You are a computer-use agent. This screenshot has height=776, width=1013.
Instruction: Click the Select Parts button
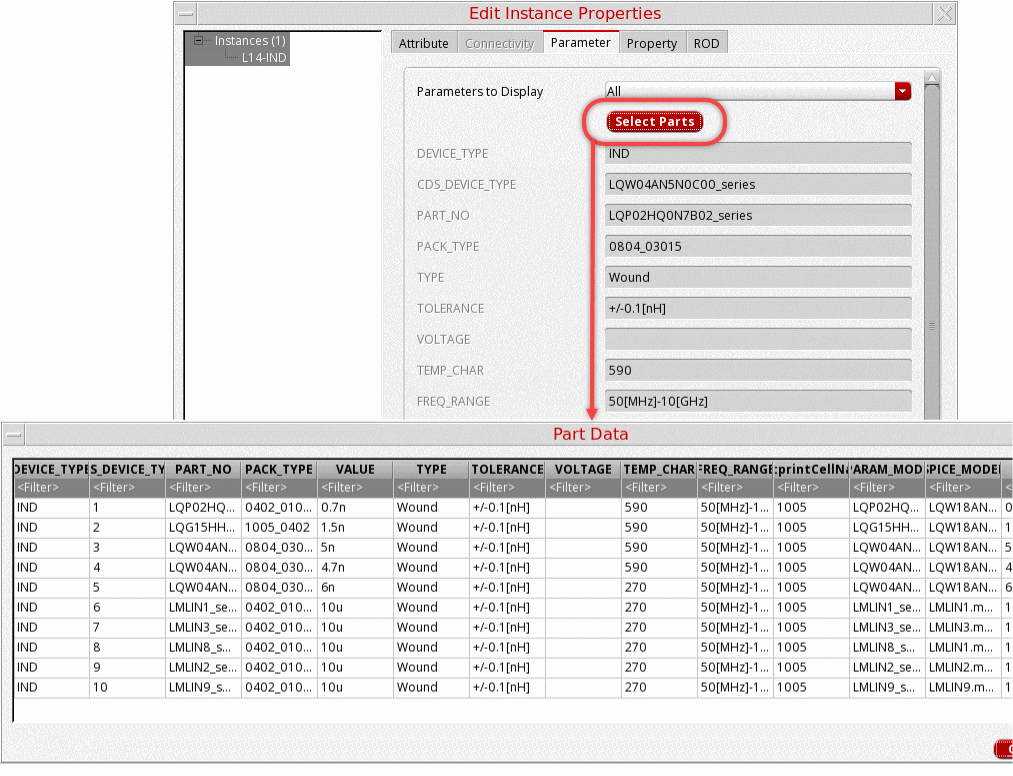pyautogui.click(x=654, y=121)
